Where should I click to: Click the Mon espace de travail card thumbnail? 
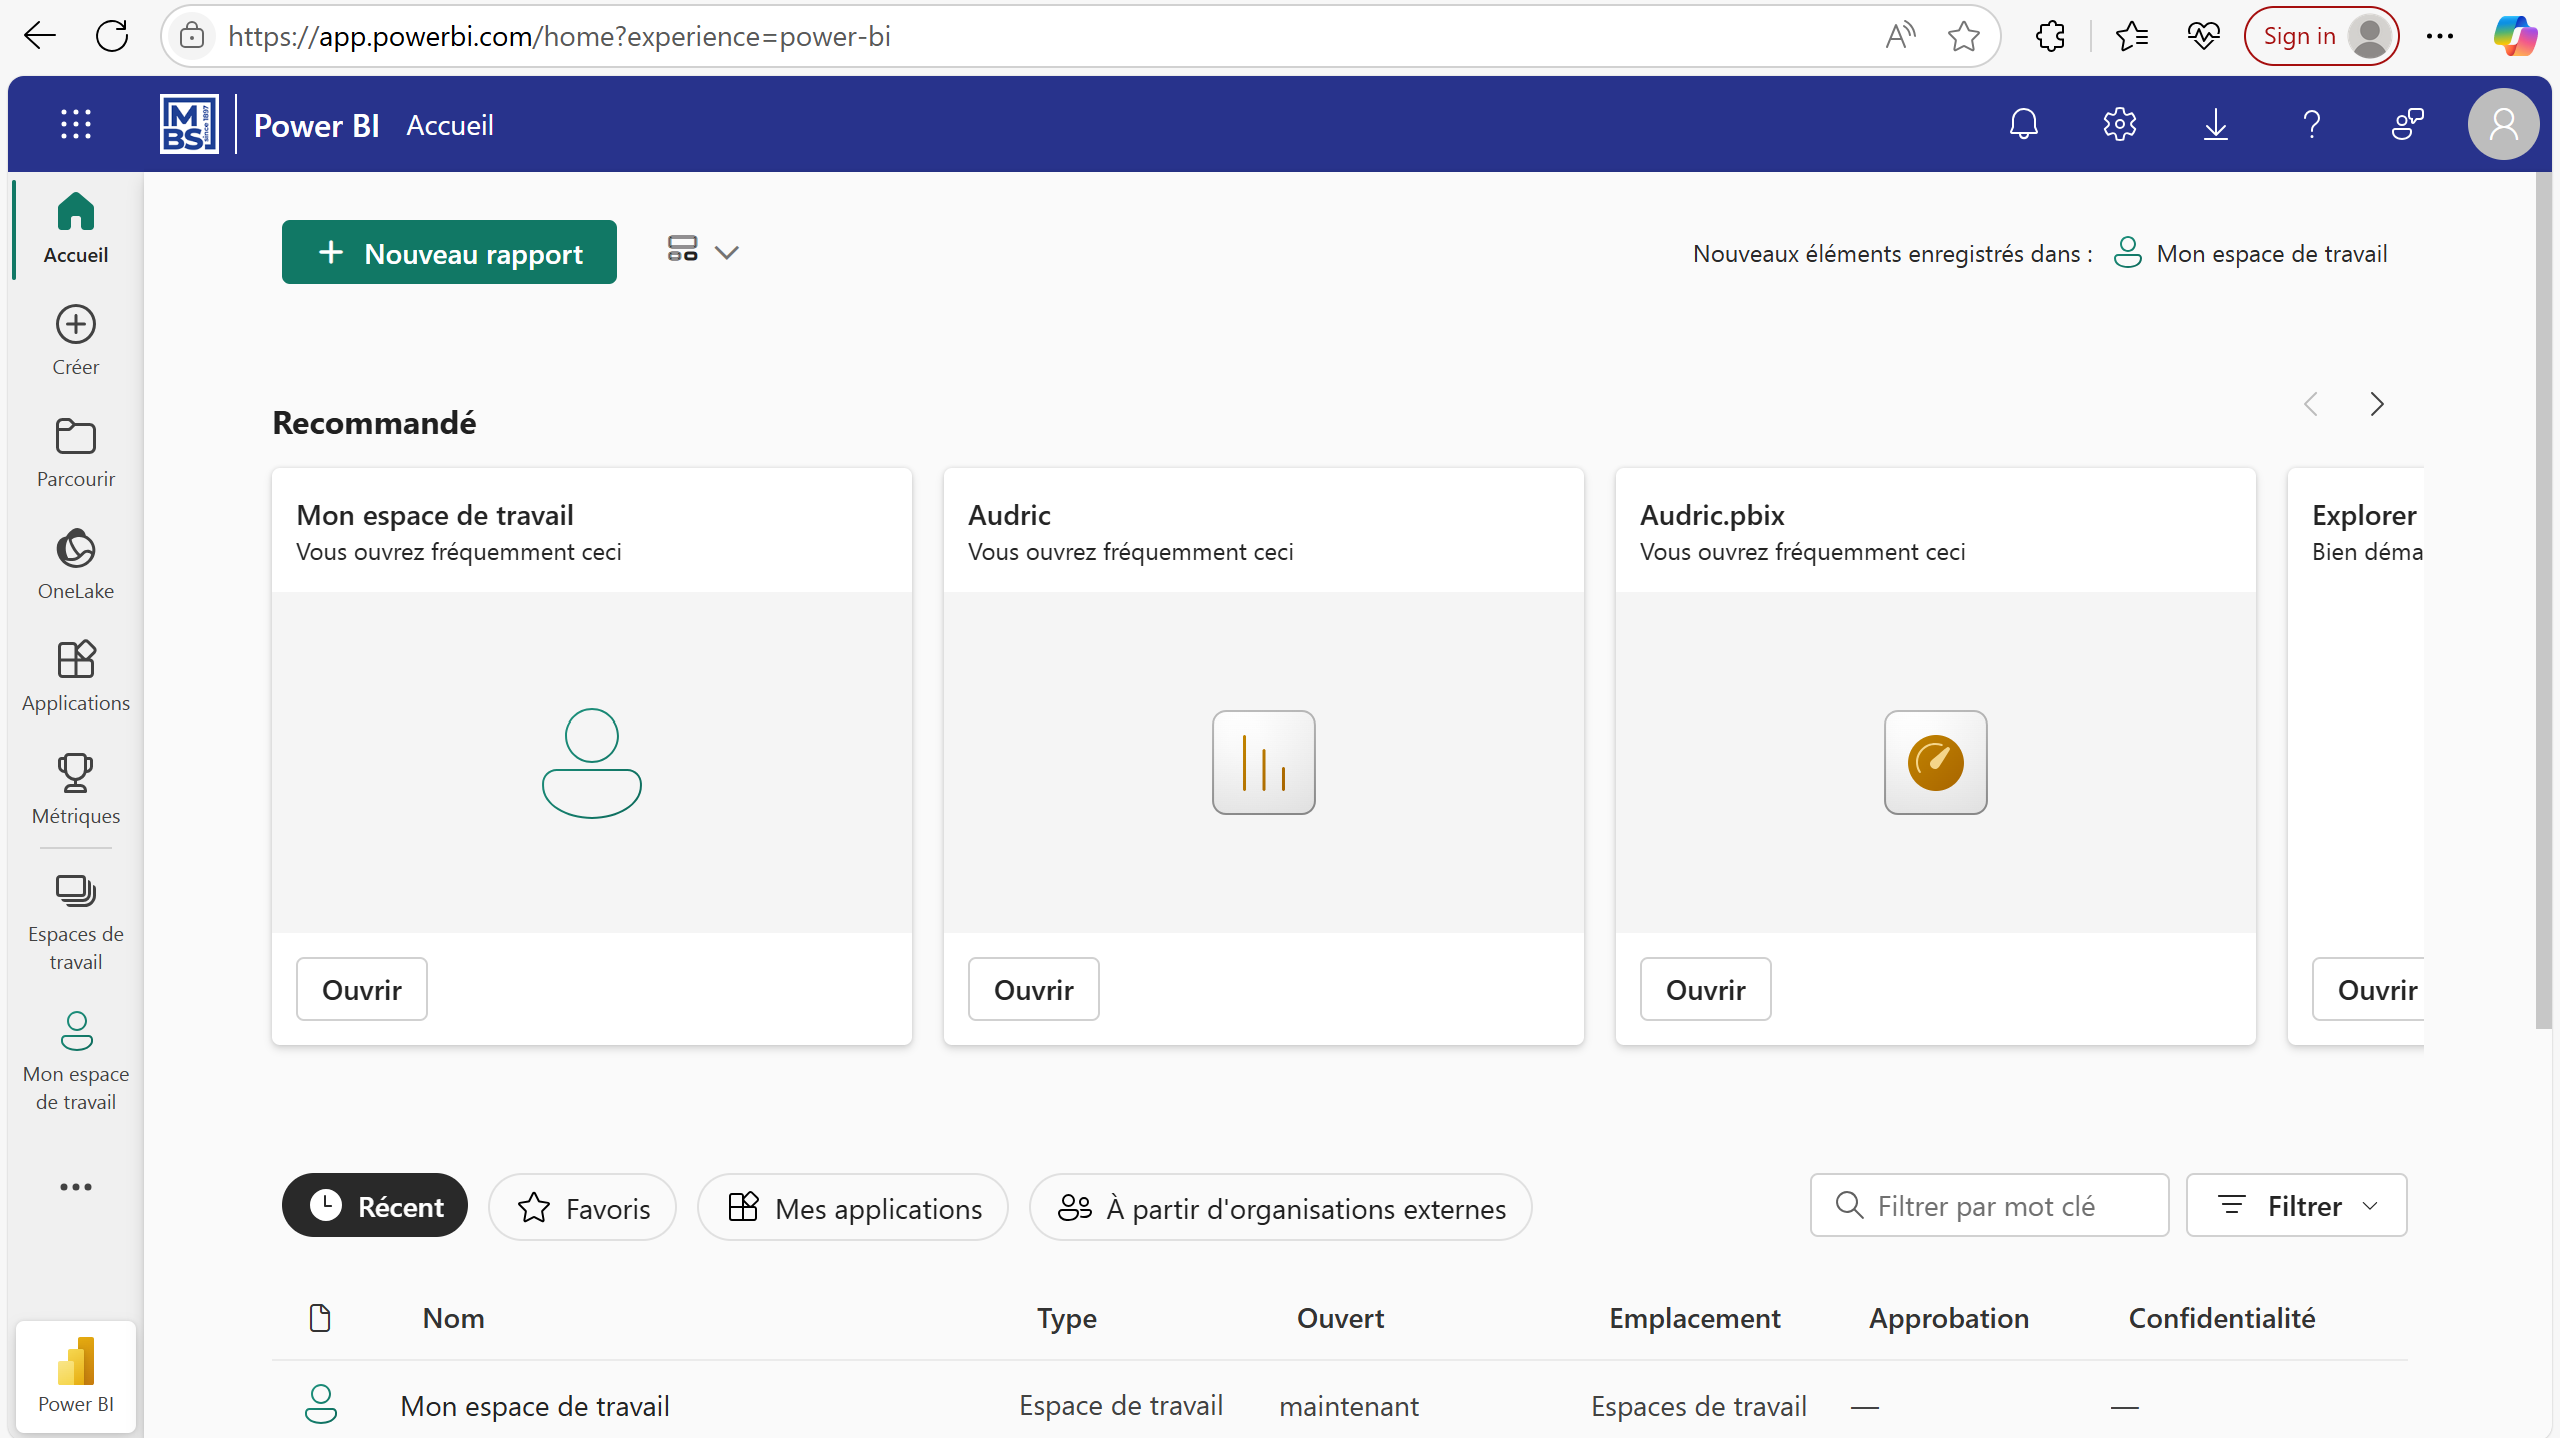point(592,762)
